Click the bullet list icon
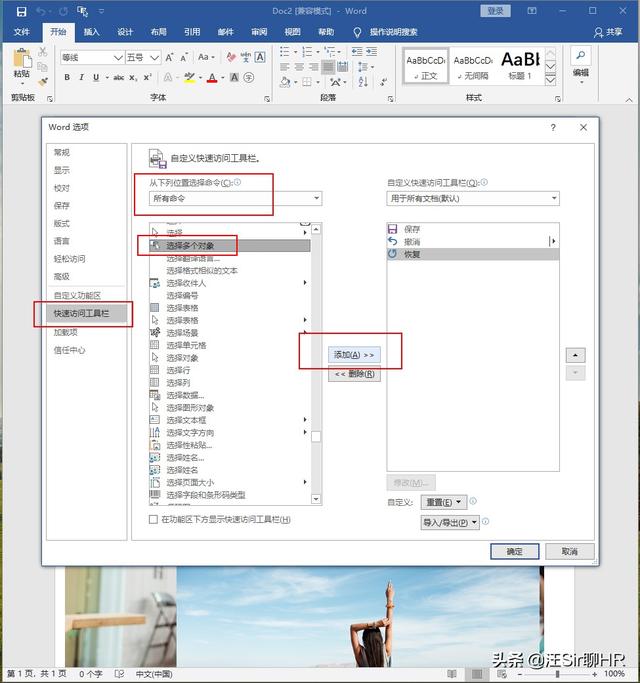640x683 pixels. point(284,52)
